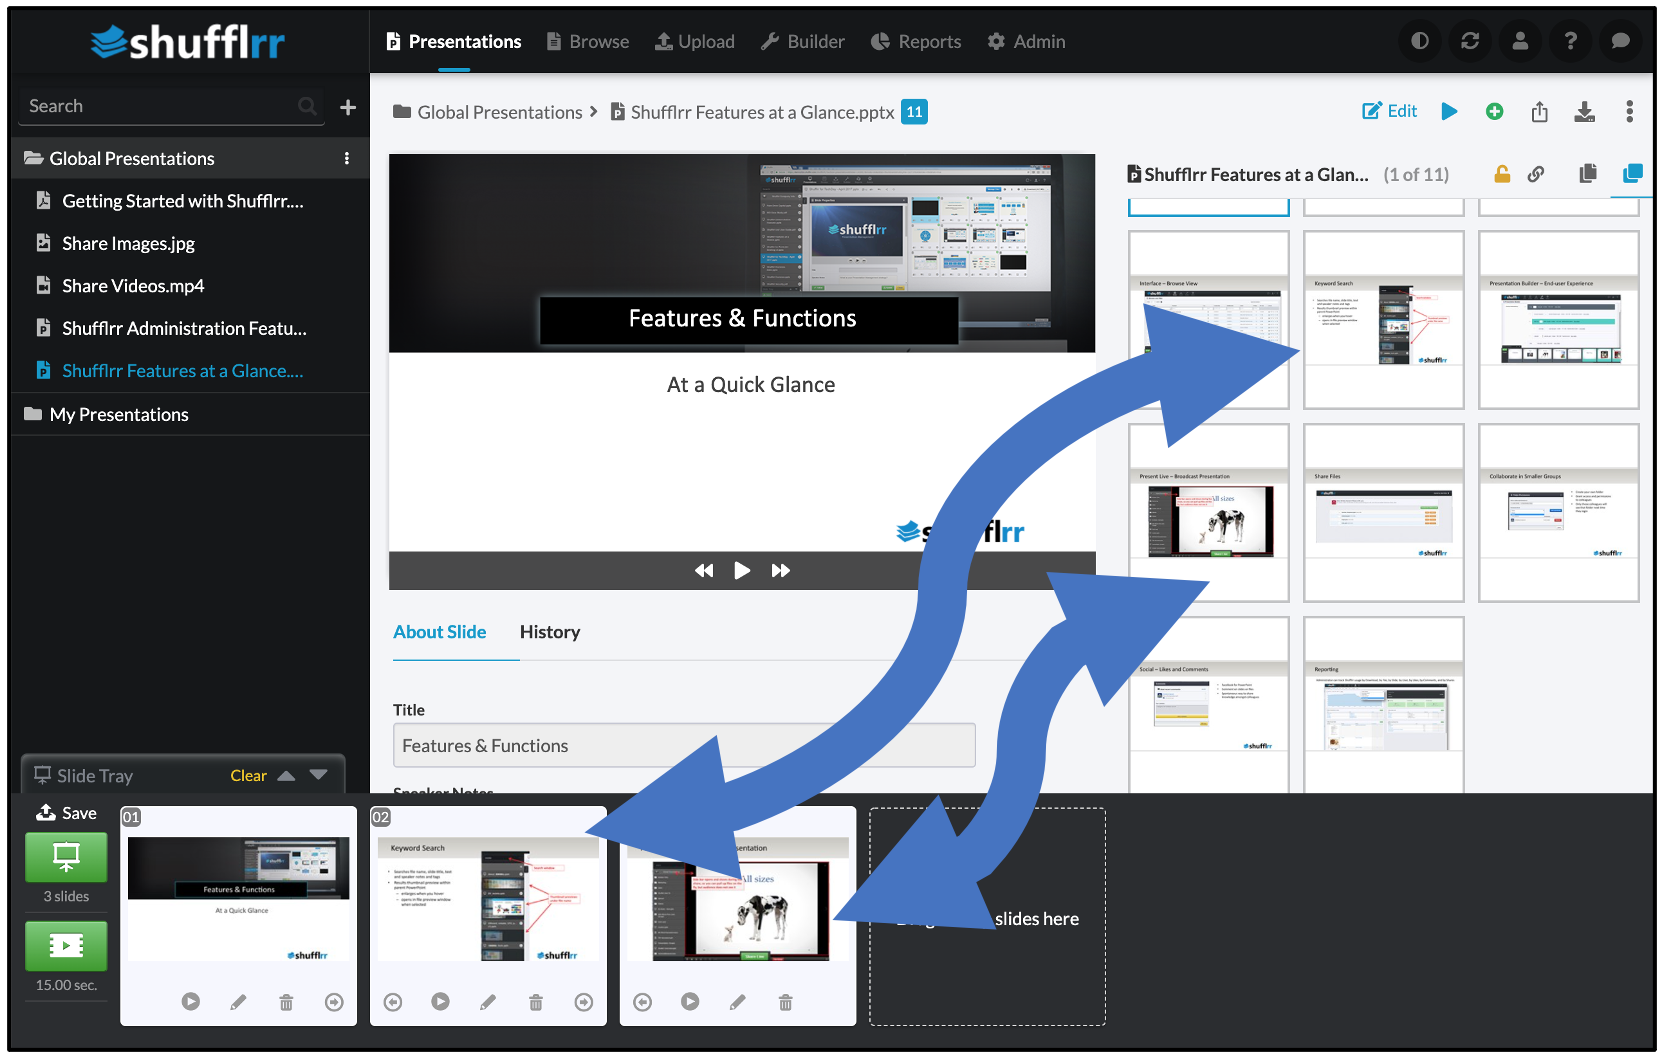
Task: Click the plus icon next to Search
Action: (348, 107)
